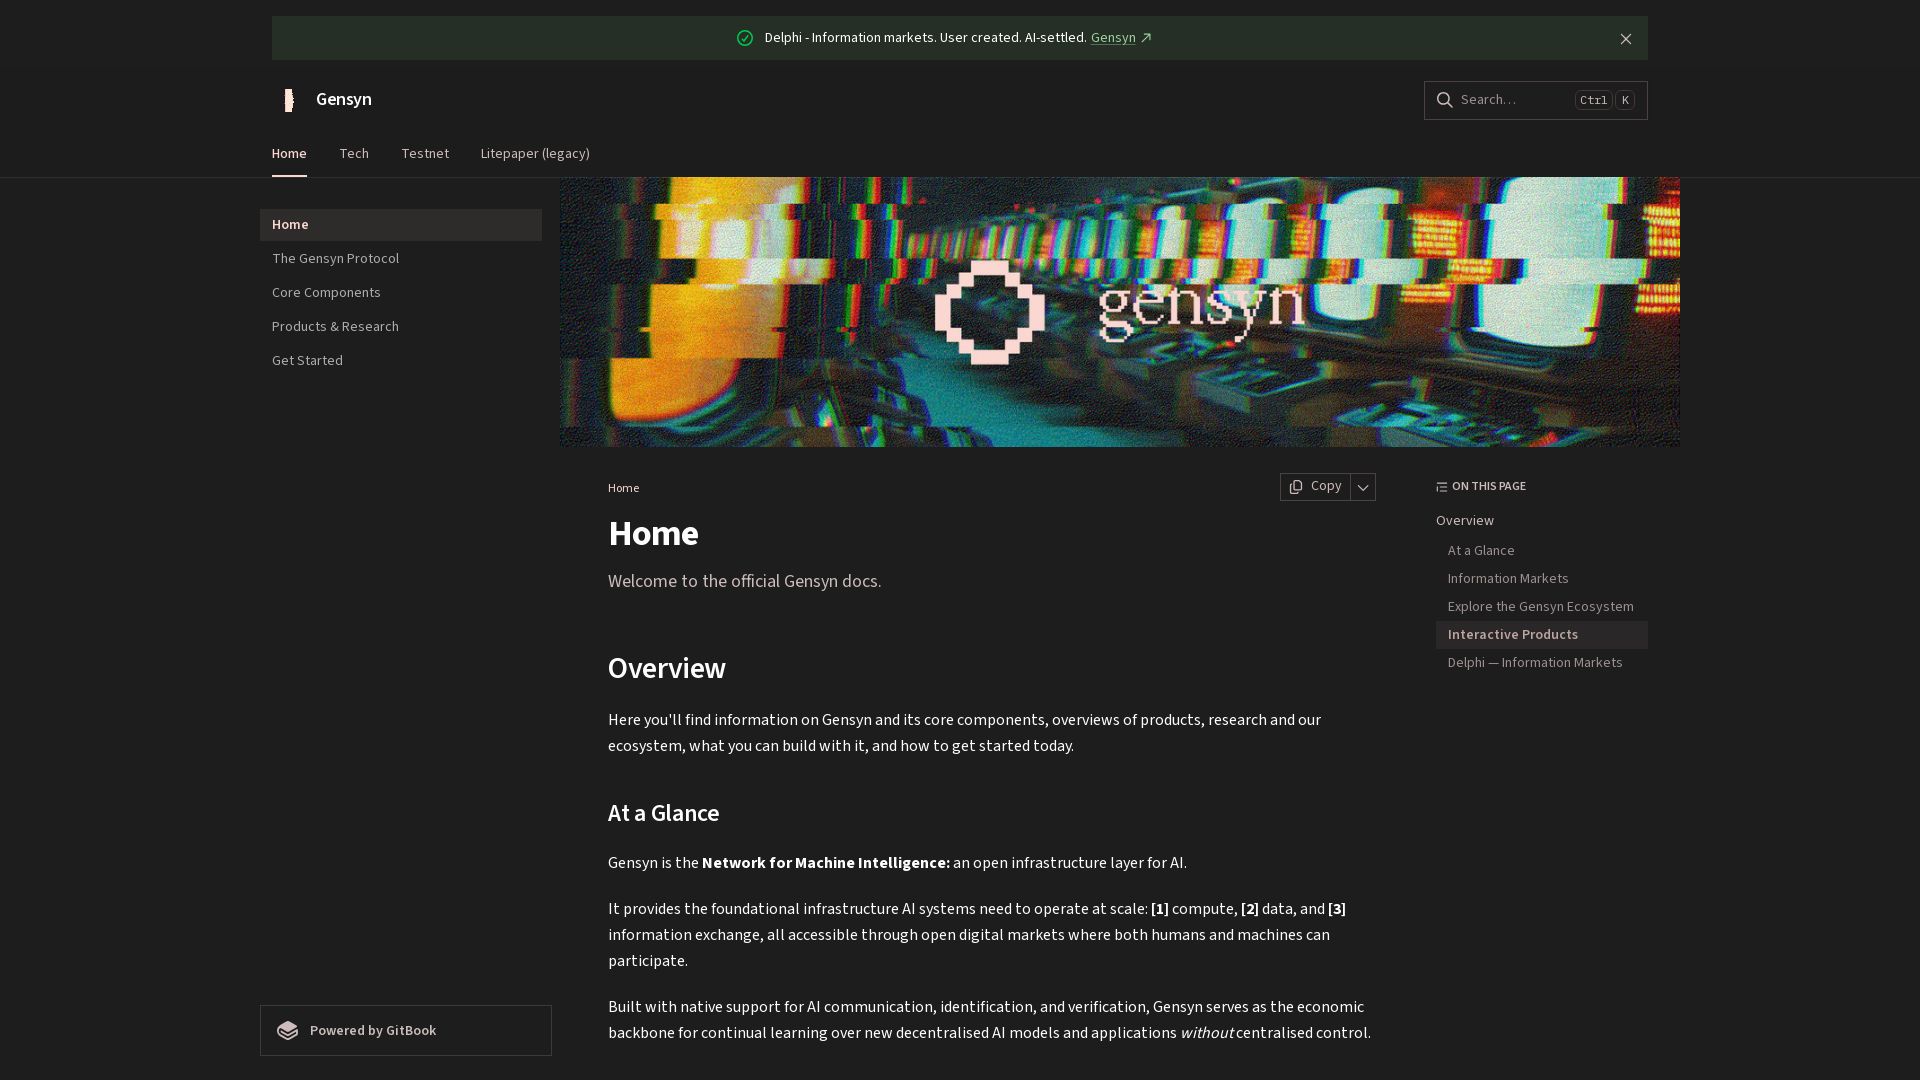This screenshot has width=1920, height=1080.
Task: Open The Gensyn Protocol sidebar page
Action: pyautogui.click(x=401, y=259)
